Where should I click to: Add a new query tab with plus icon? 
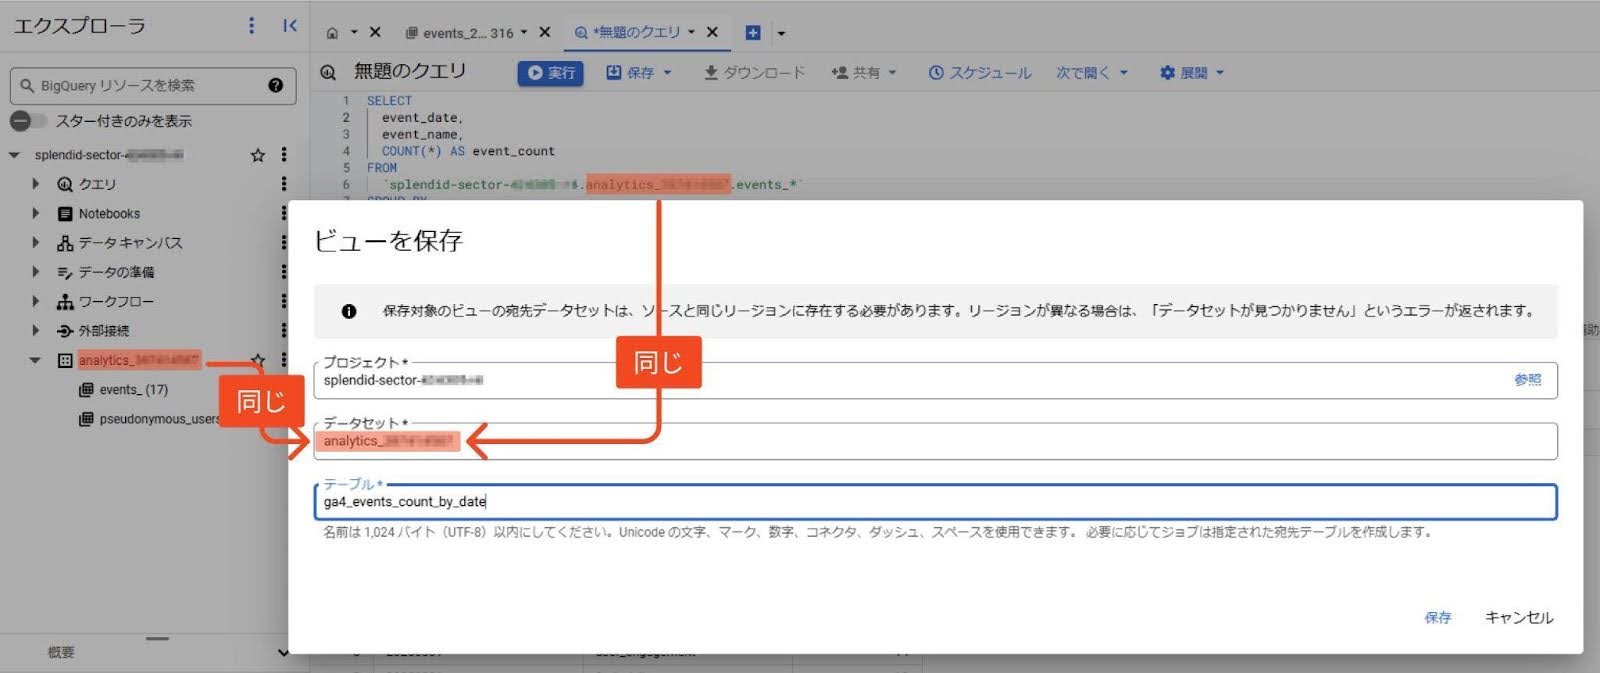pos(753,33)
